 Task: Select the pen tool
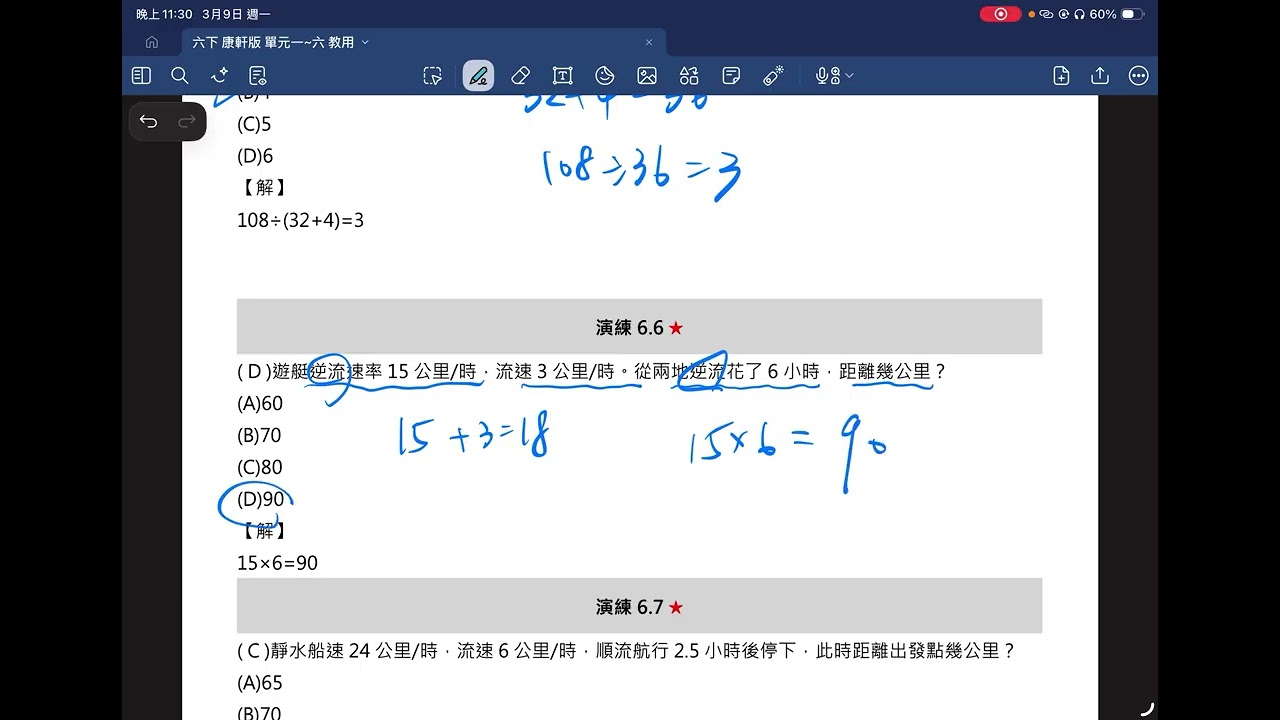(478, 76)
